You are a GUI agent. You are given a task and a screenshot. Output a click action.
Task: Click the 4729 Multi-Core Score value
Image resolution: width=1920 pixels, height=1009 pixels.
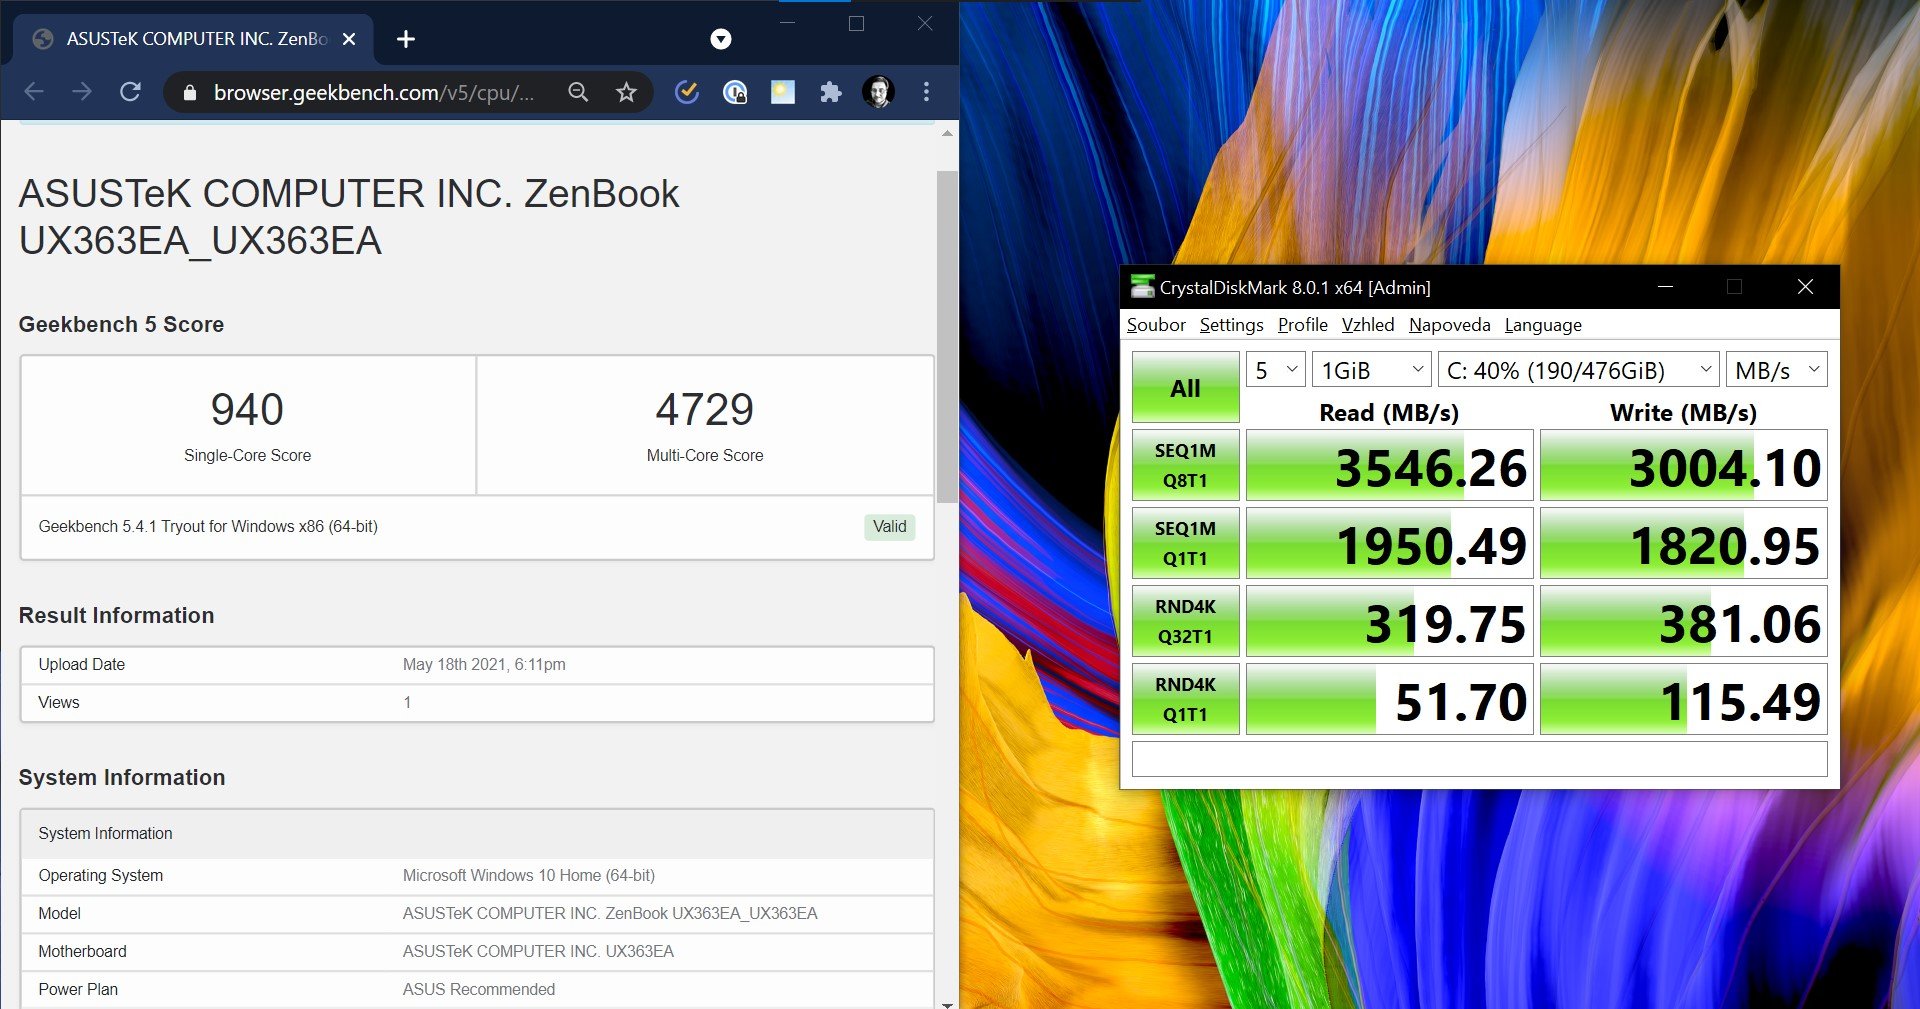coord(704,409)
